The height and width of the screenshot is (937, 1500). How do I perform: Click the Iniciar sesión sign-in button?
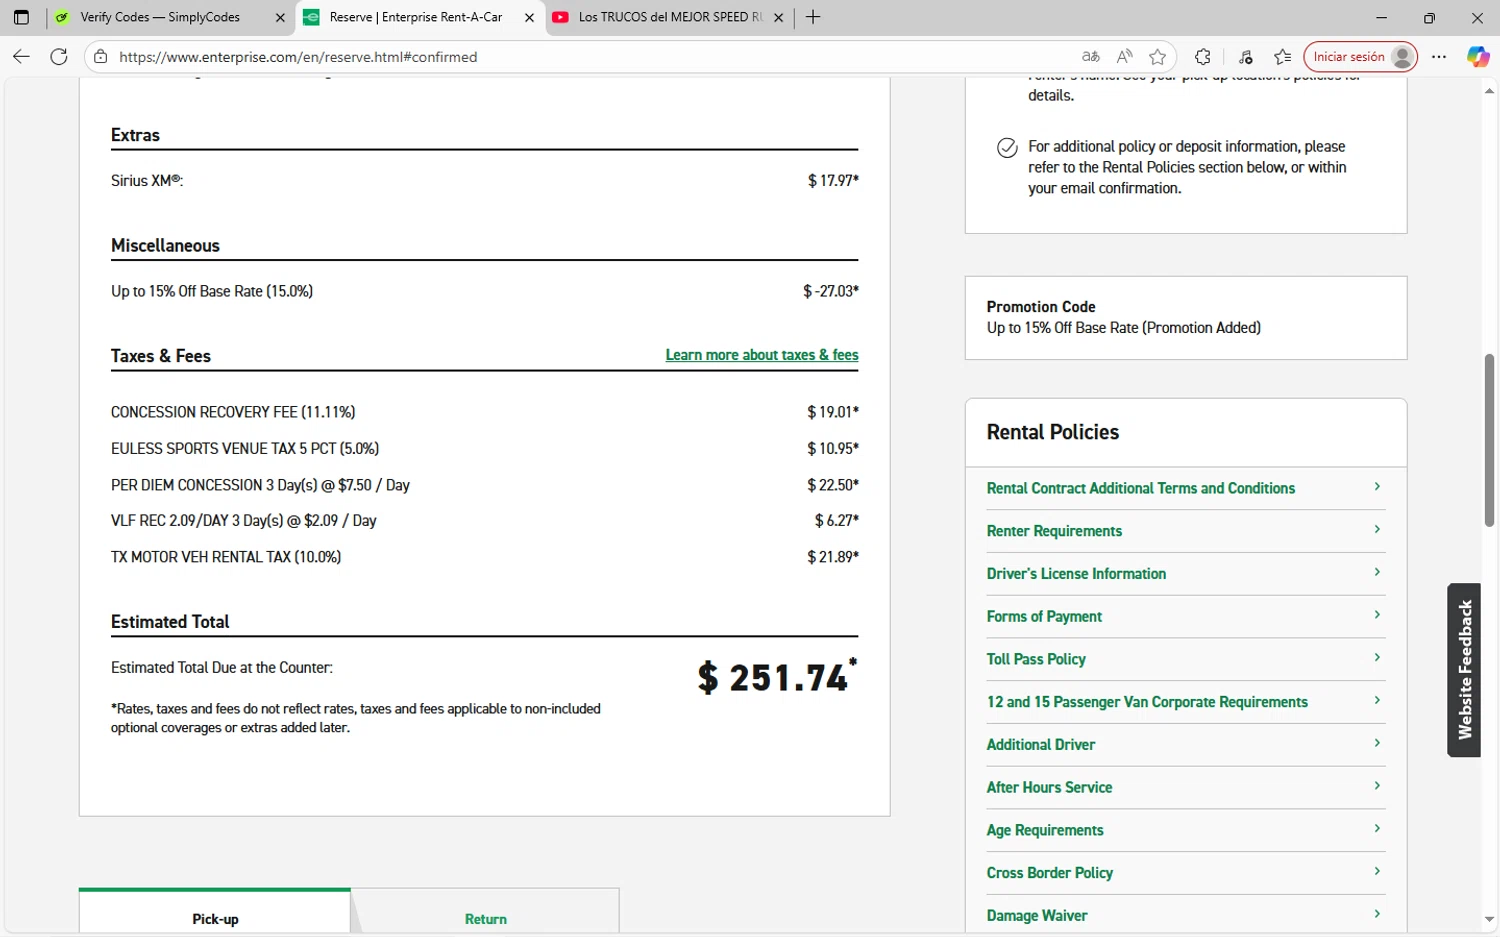tap(1360, 57)
